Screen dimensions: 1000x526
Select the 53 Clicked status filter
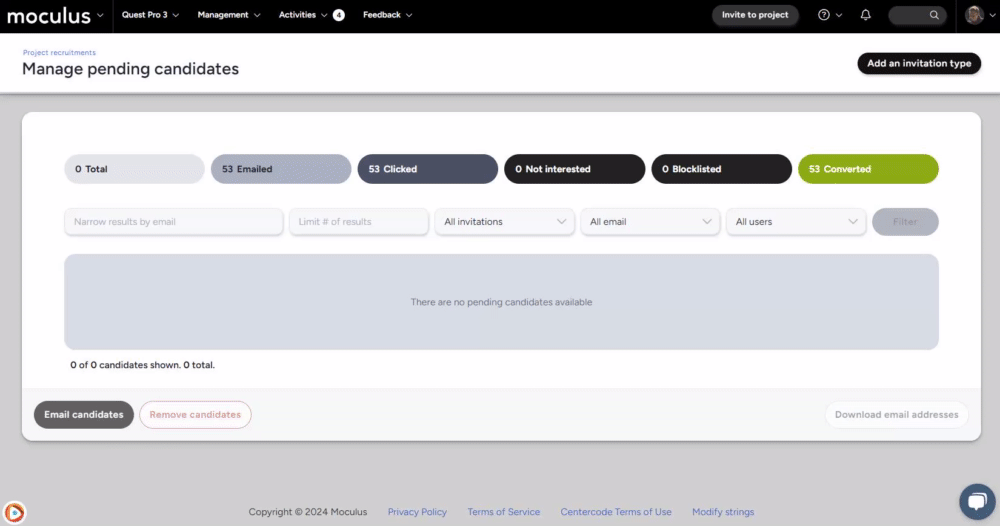click(427, 169)
